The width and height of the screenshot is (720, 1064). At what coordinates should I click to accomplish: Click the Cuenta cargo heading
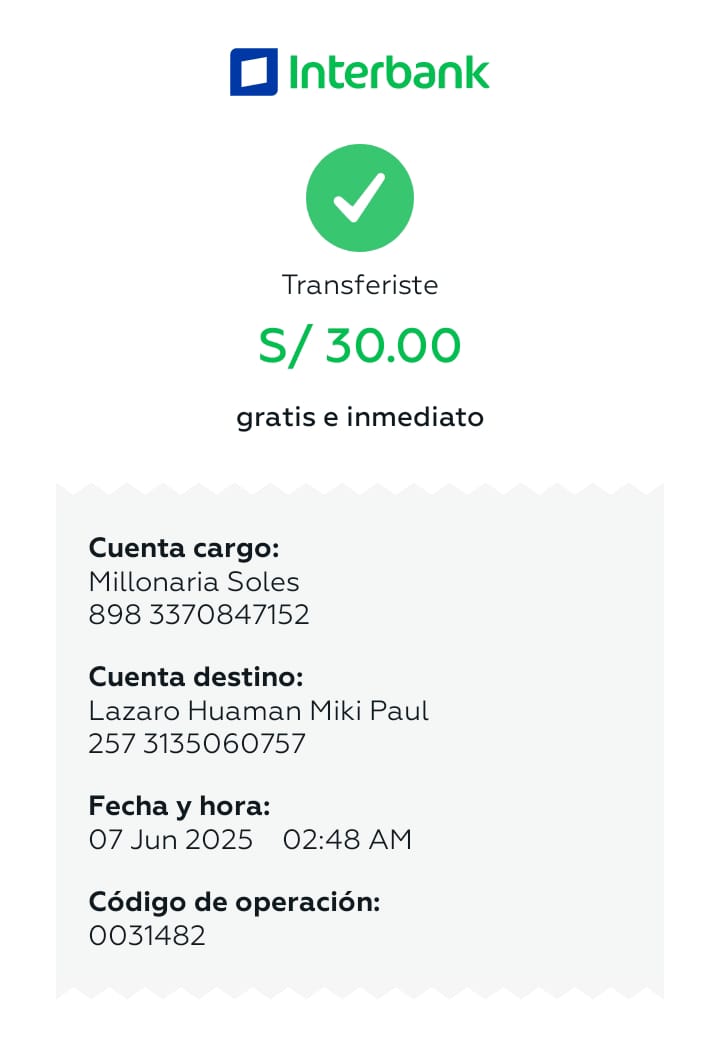point(184,548)
